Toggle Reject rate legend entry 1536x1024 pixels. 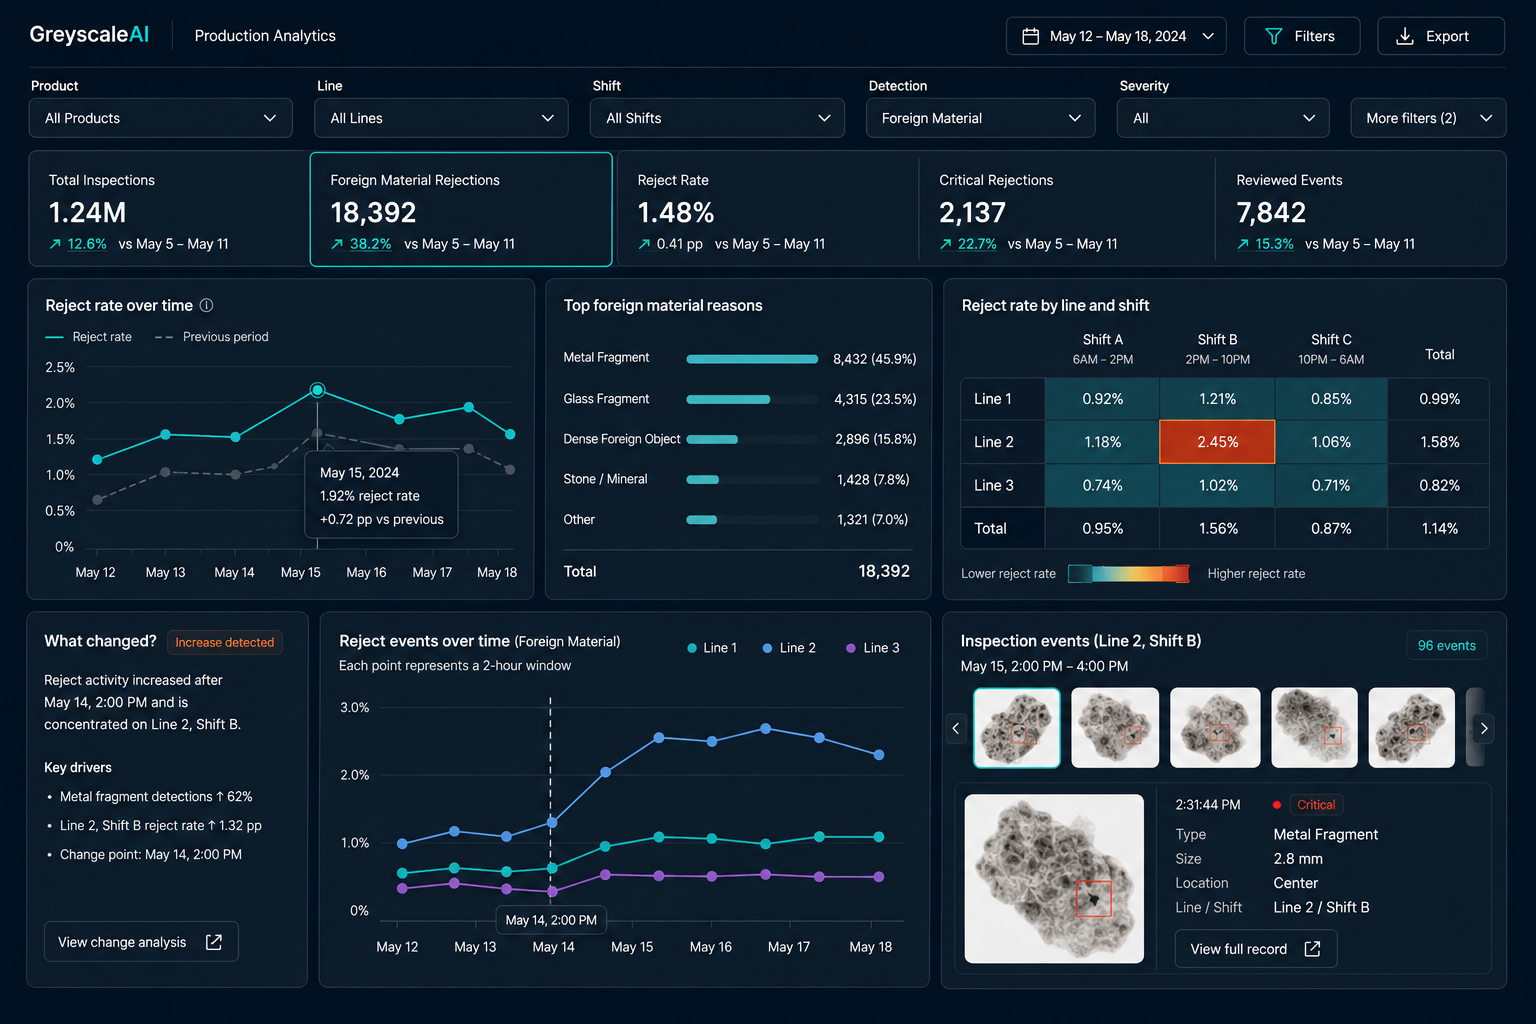89,337
